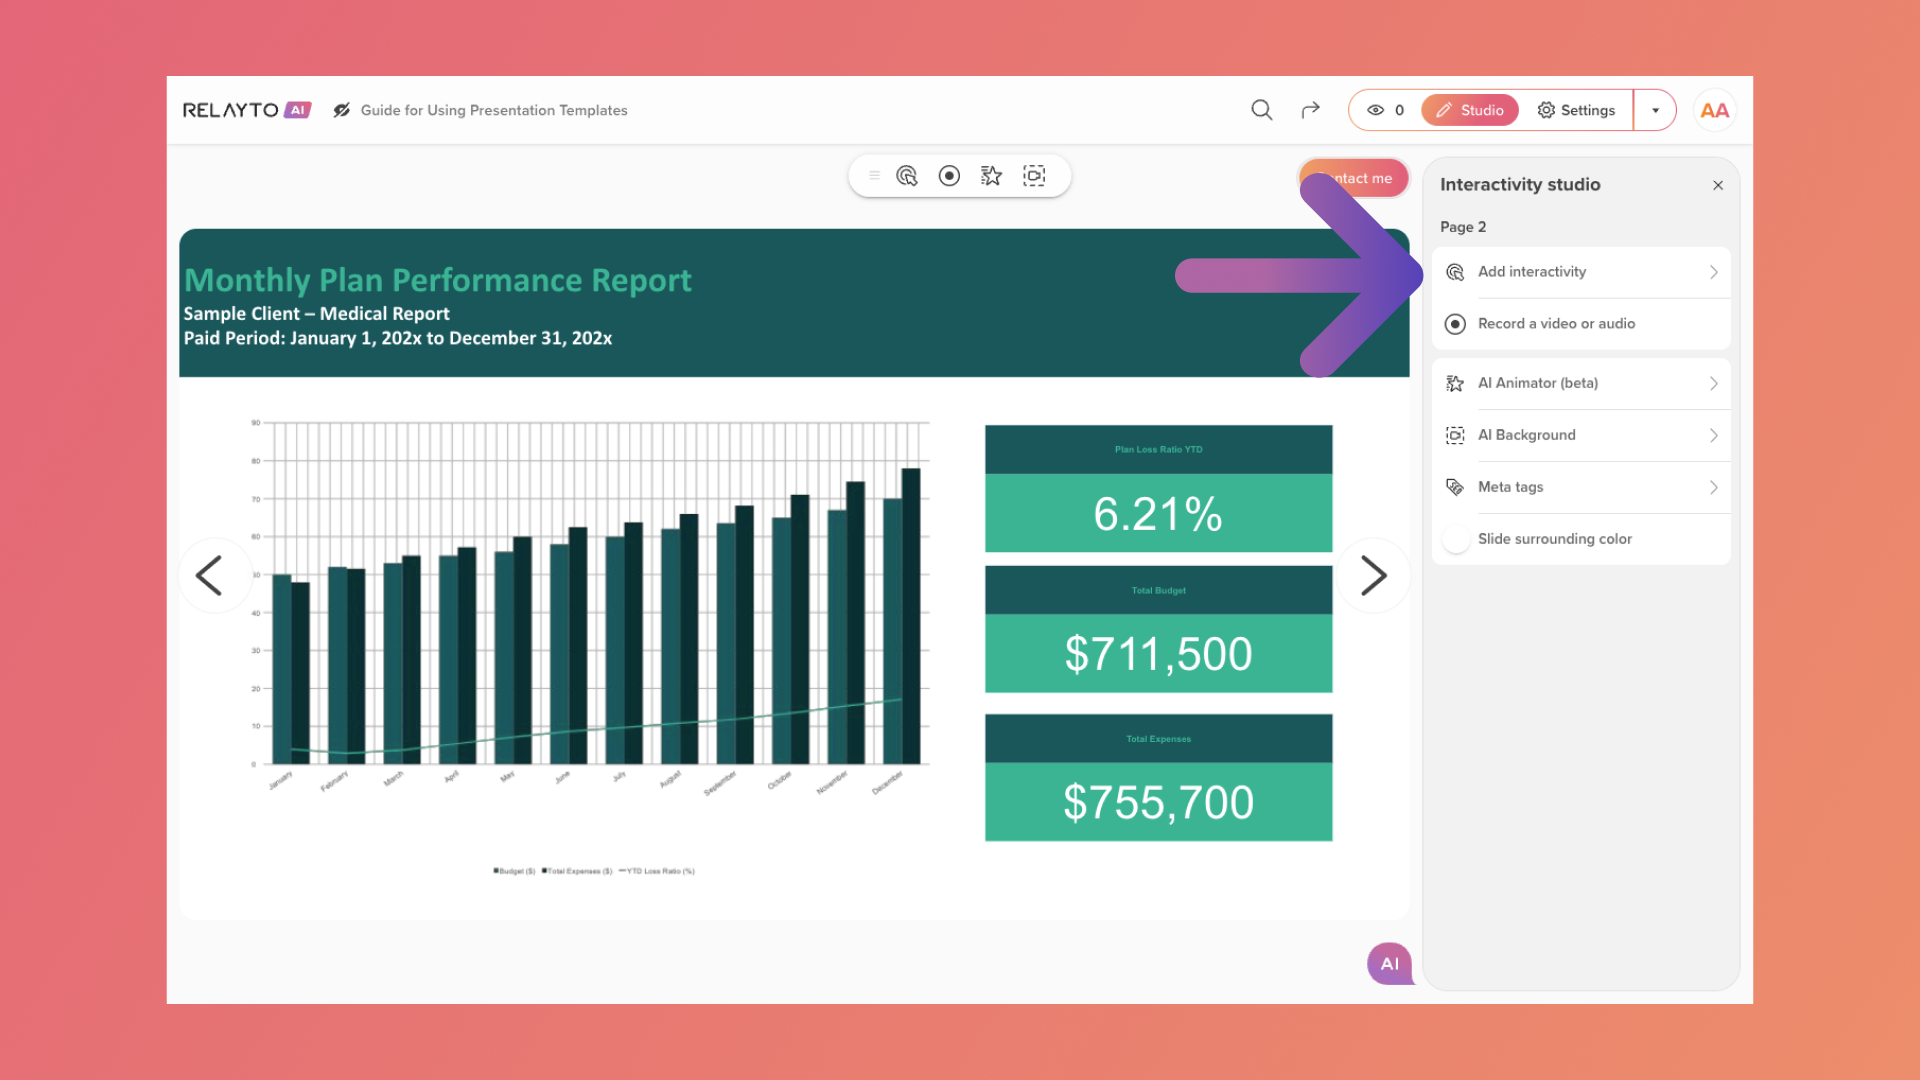Click the share arrow icon
Viewport: 1920px width, 1080px height.
[1310, 110]
